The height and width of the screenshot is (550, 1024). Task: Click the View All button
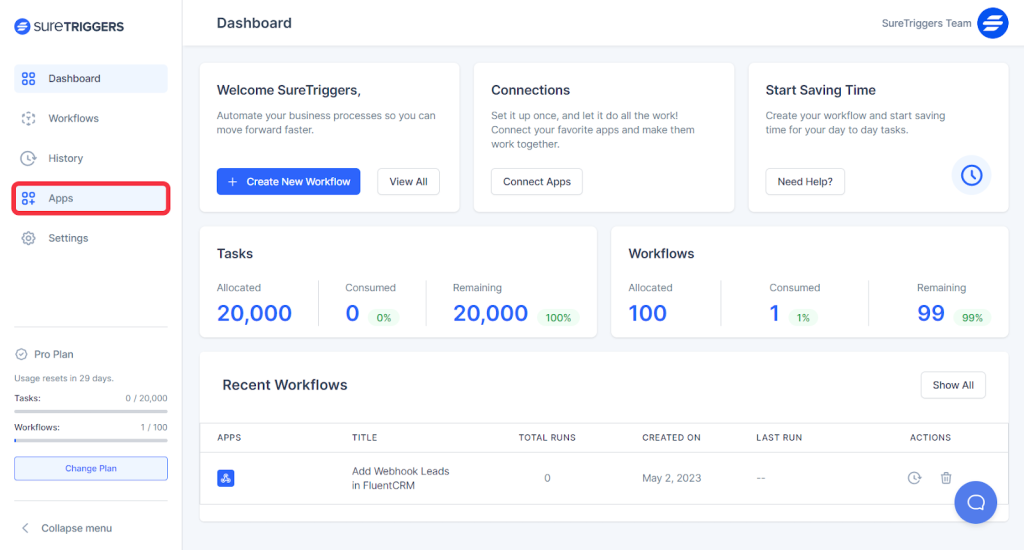(408, 181)
